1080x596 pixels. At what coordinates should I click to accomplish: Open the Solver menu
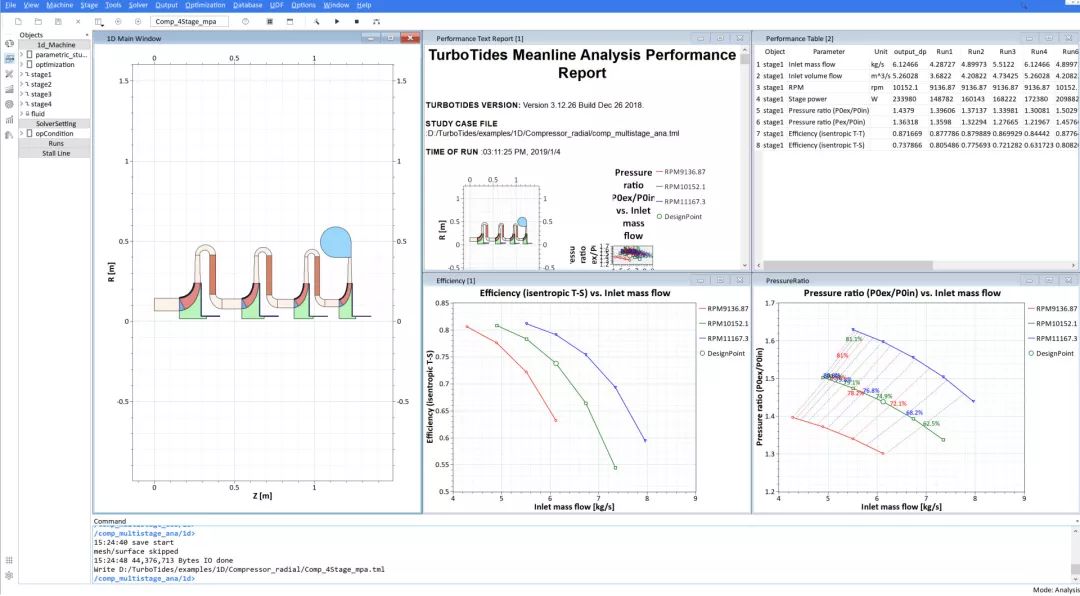tap(138, 5)
